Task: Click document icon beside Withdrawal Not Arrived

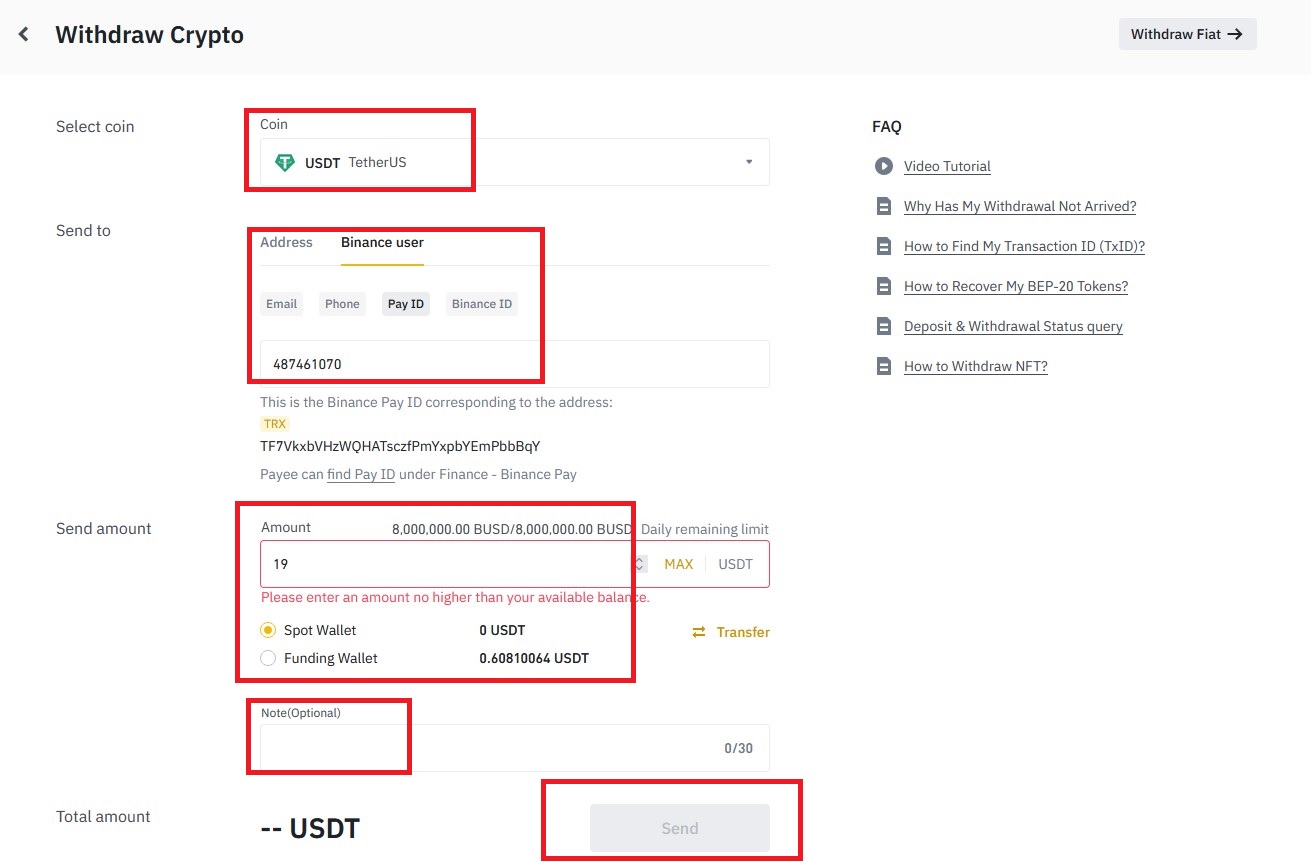Action: click(x=884, y=206)
